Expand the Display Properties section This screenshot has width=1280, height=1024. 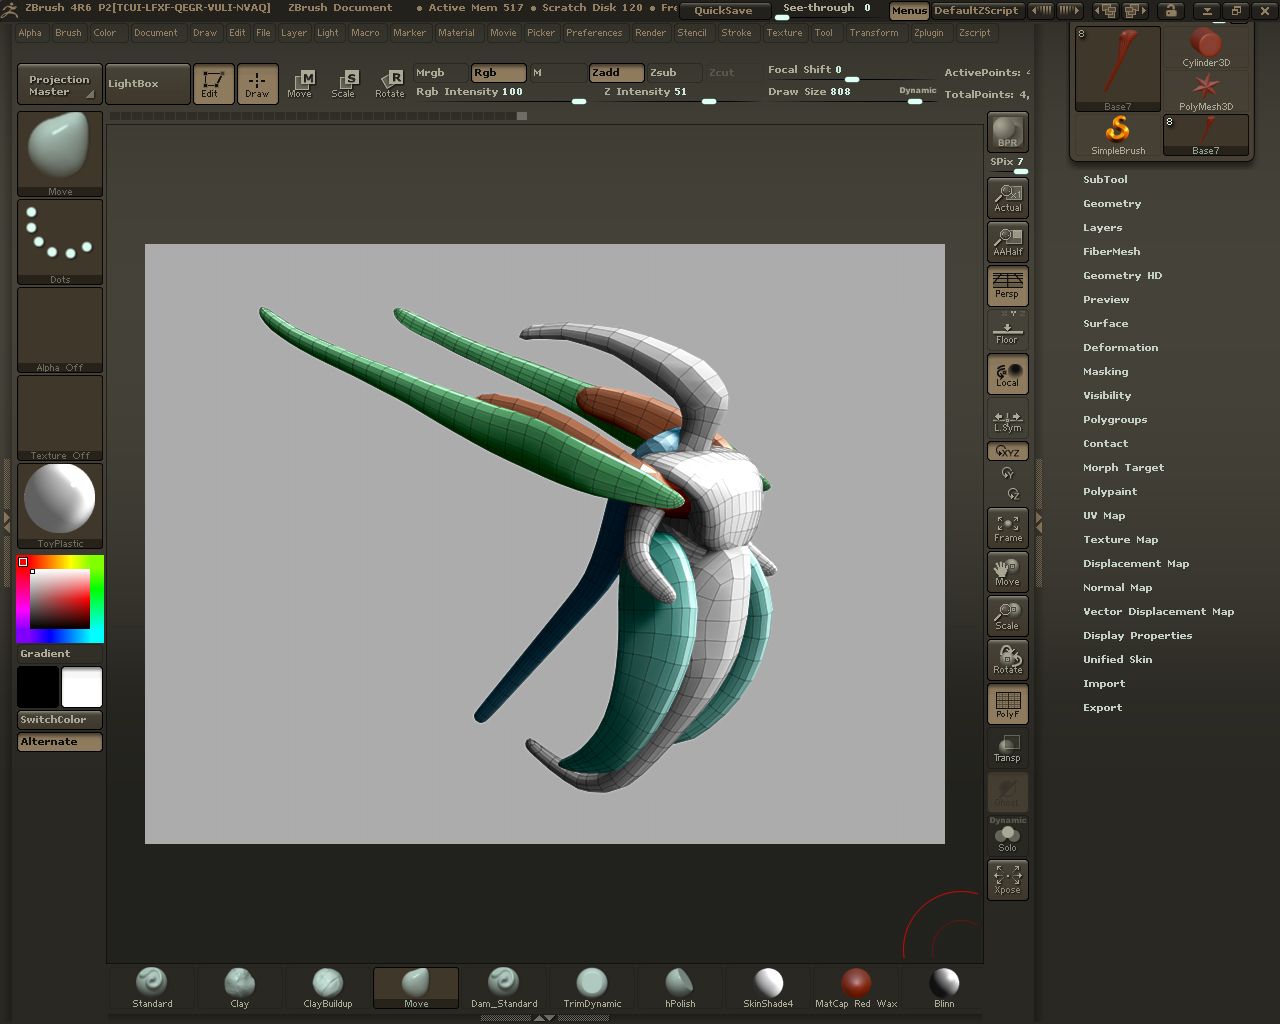[x=1137, y=636]
